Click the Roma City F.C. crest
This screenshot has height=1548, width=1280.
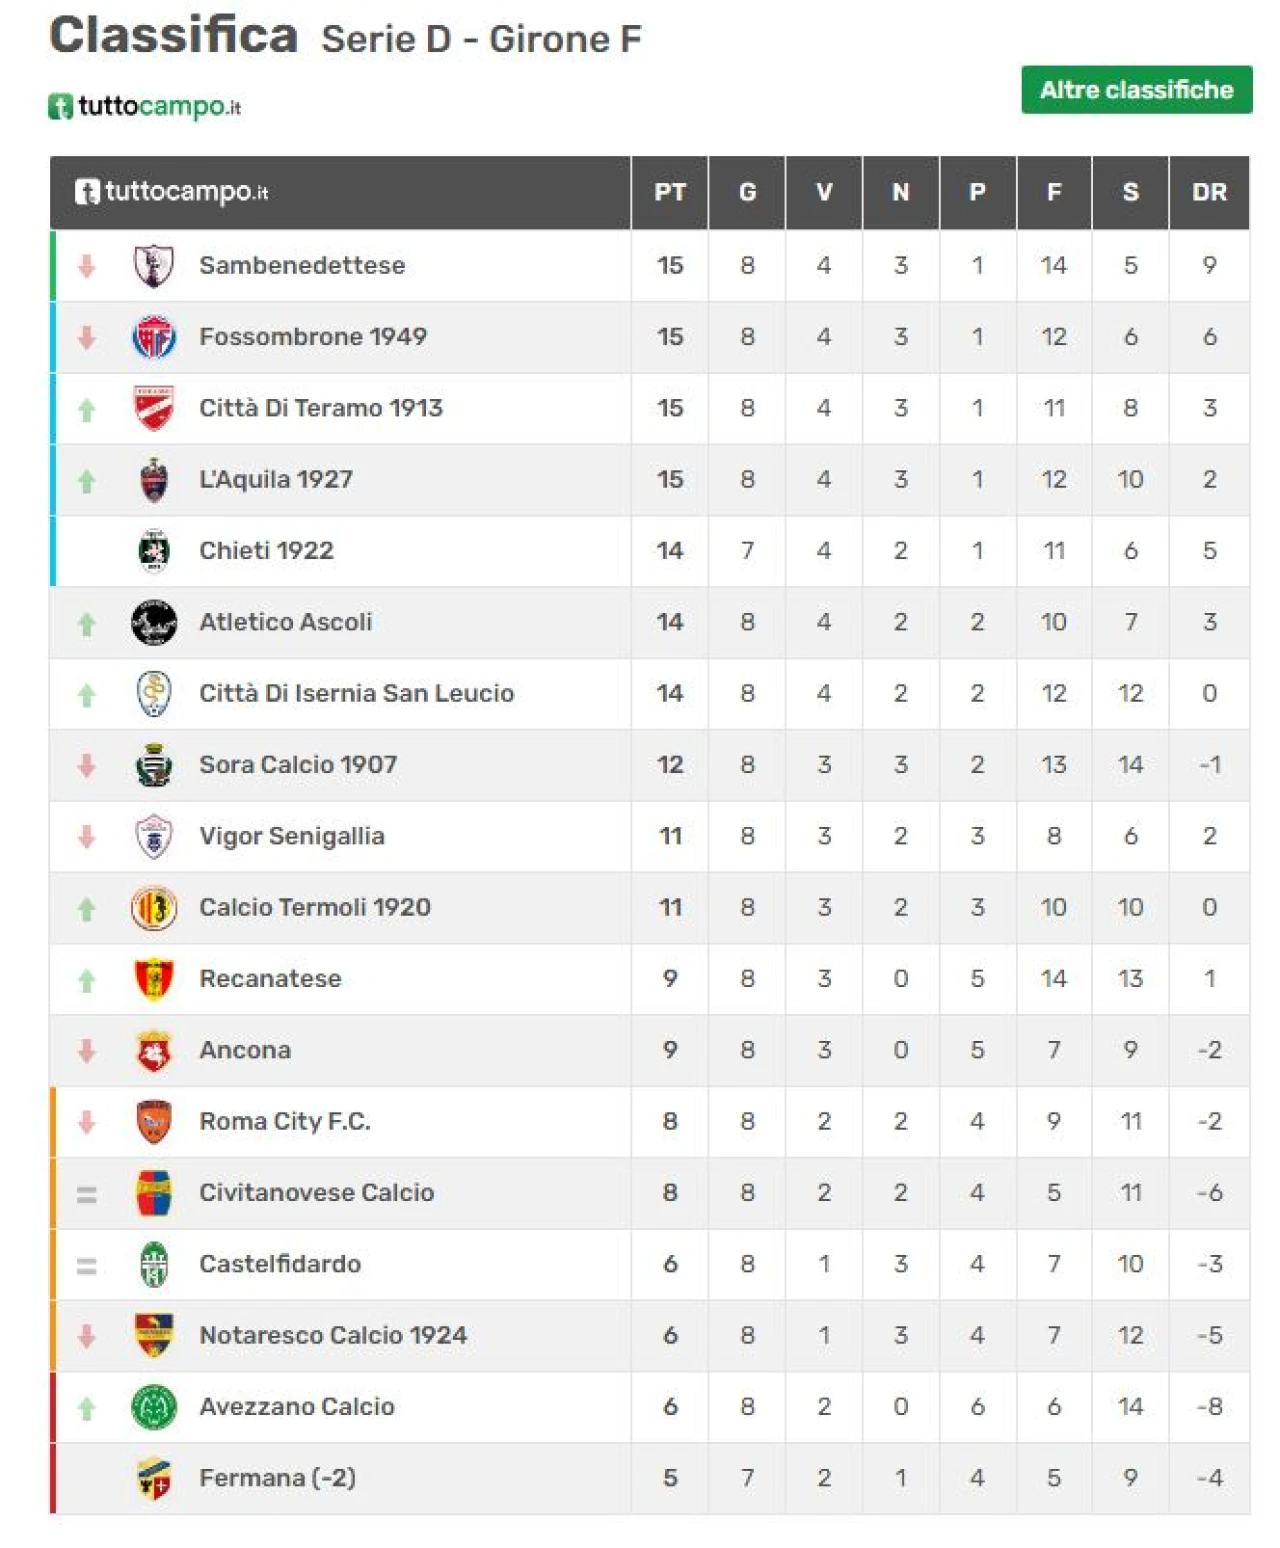pyautogui.click(x=154, y=1122)
